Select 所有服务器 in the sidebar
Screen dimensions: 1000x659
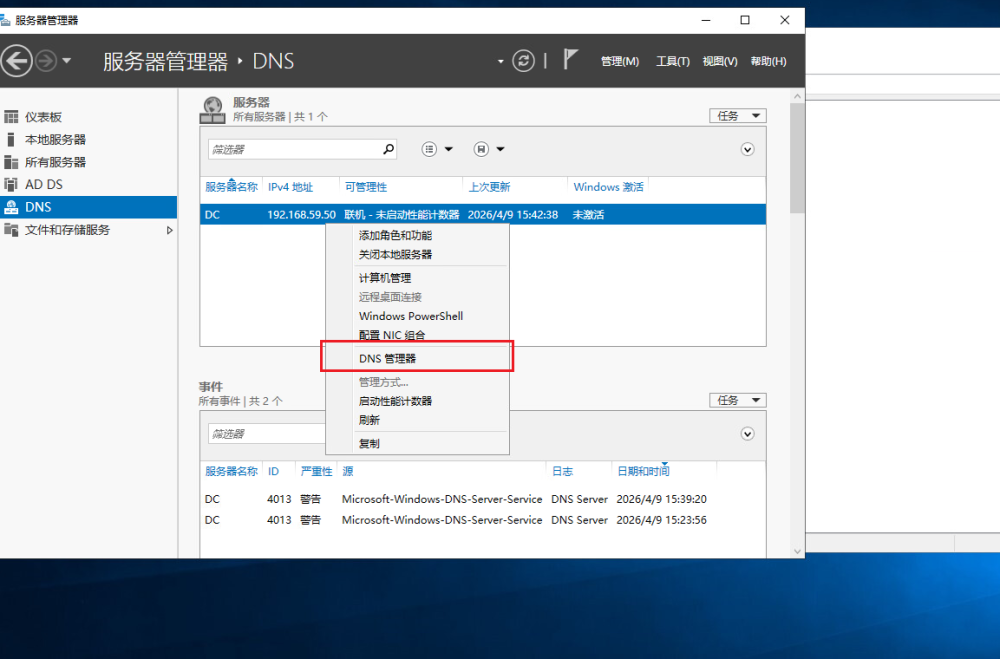click(x=55, y=162)
